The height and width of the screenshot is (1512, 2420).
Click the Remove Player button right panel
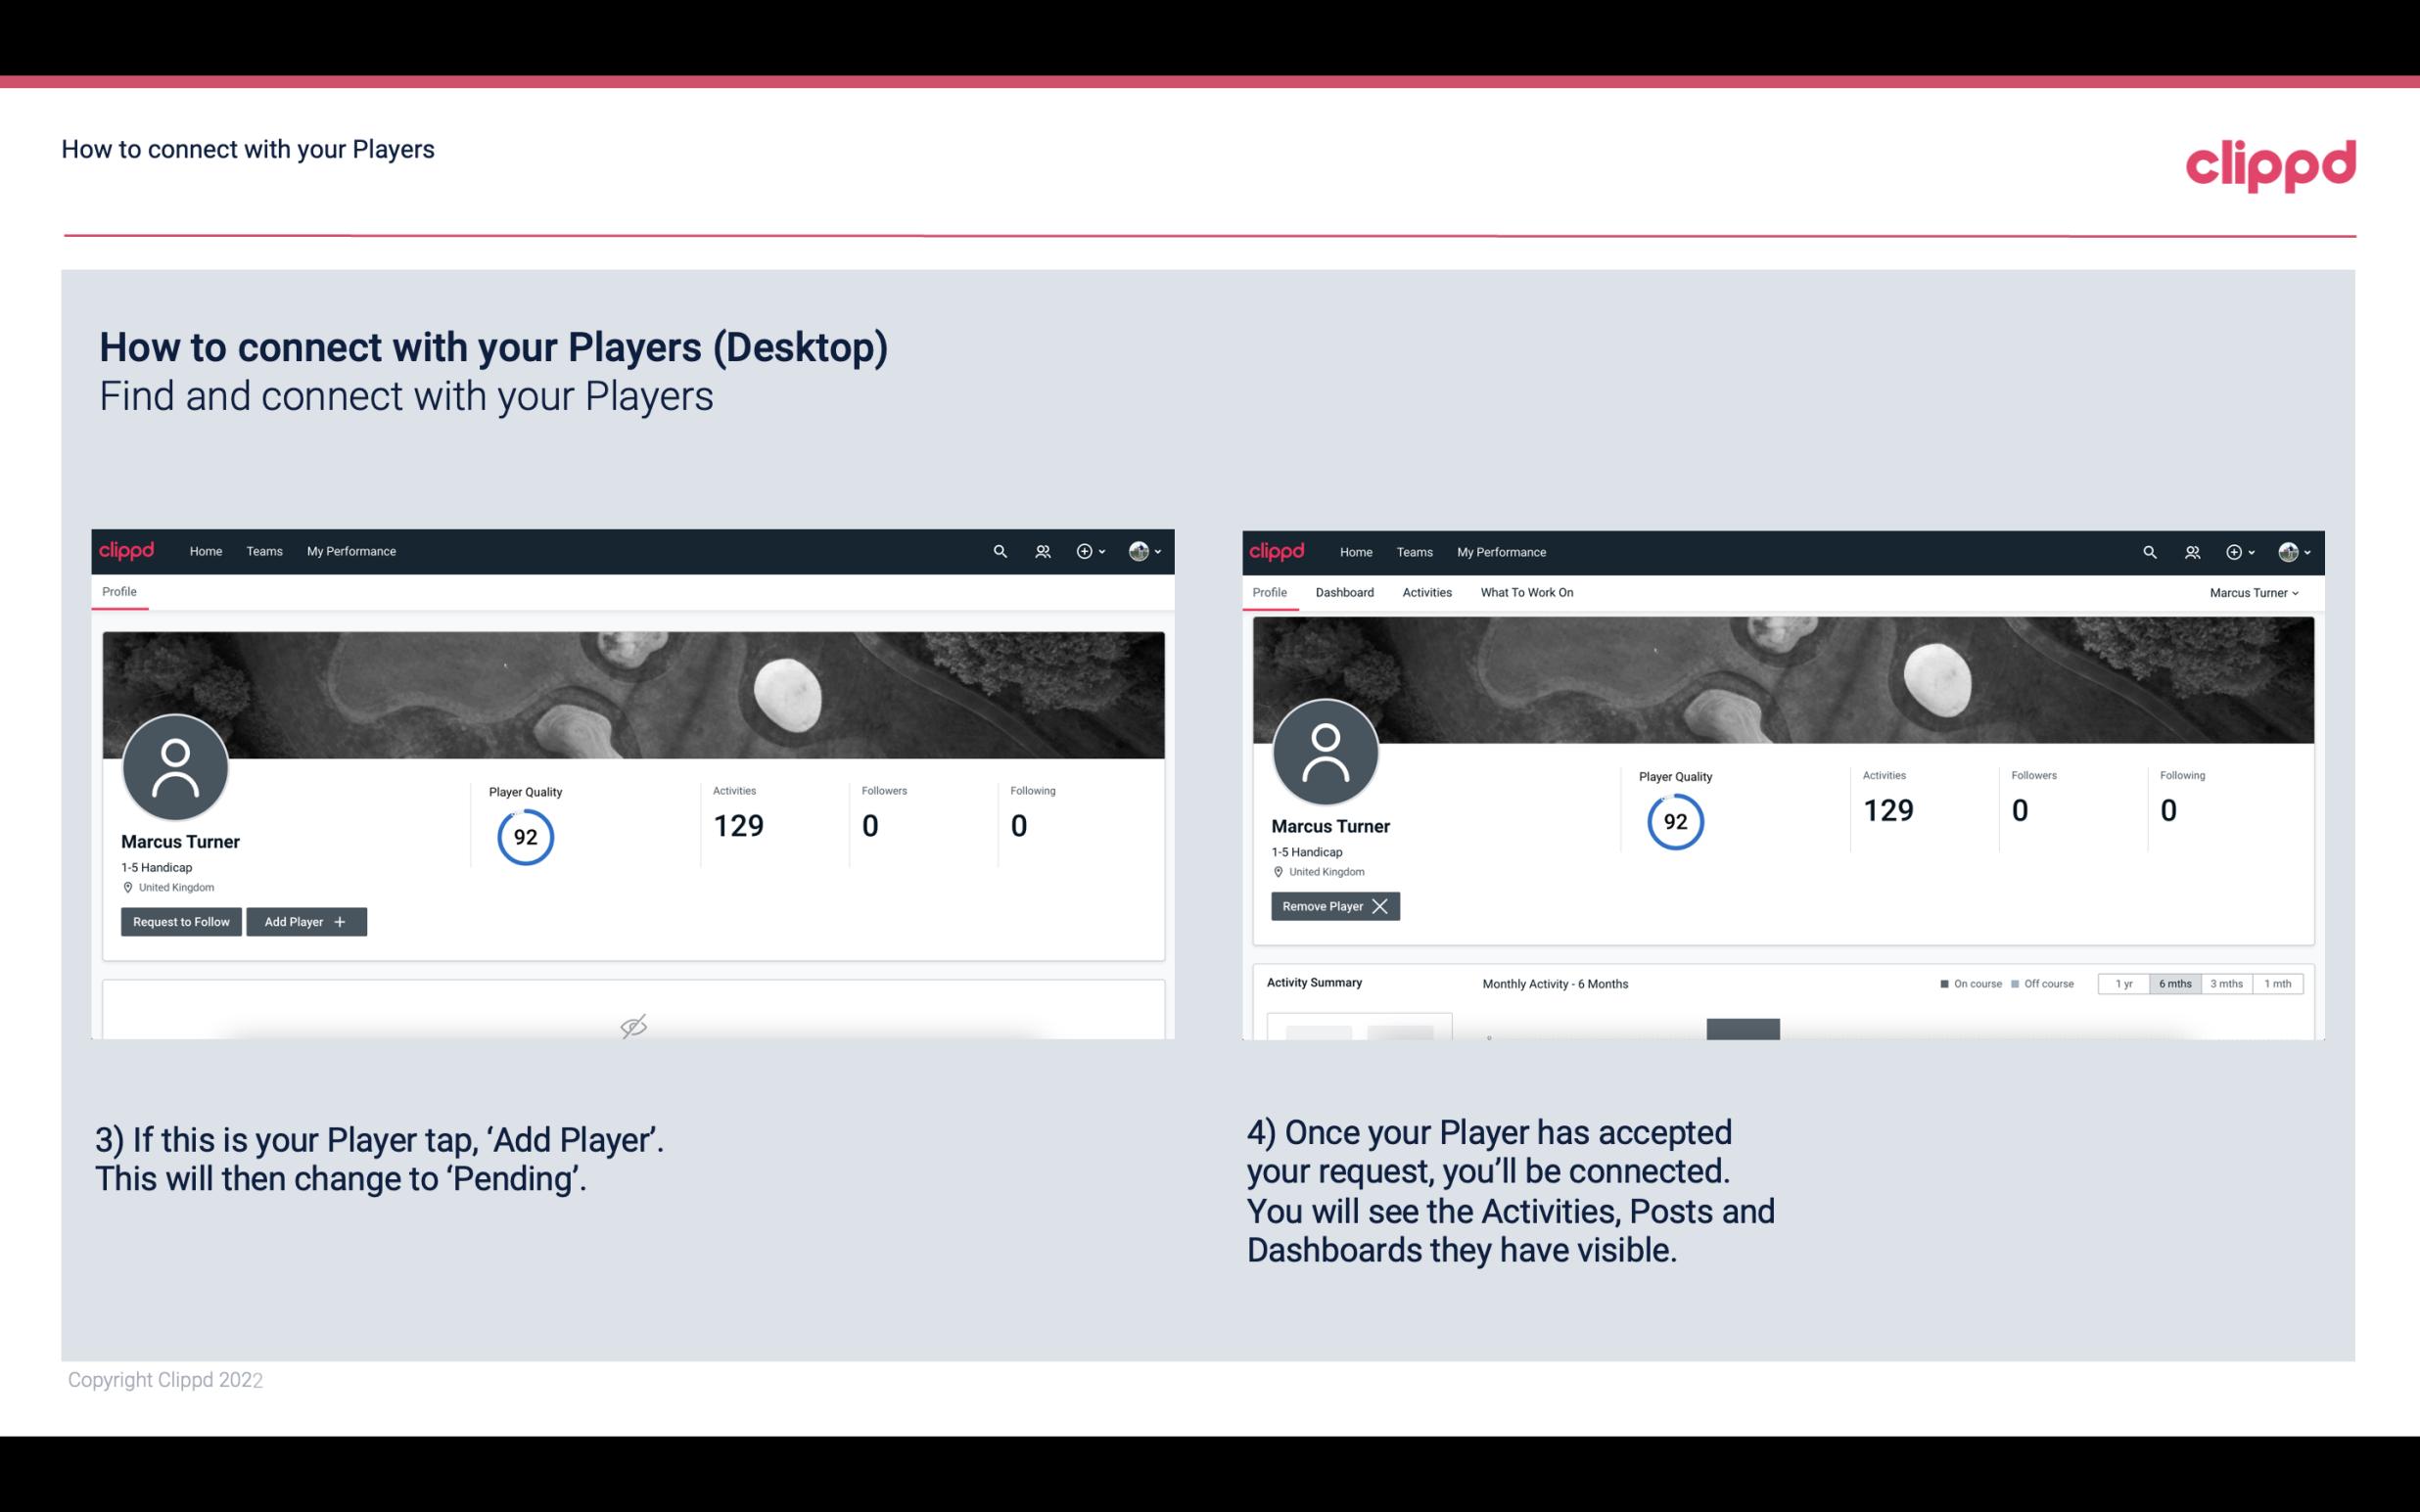click(1332, 904)
